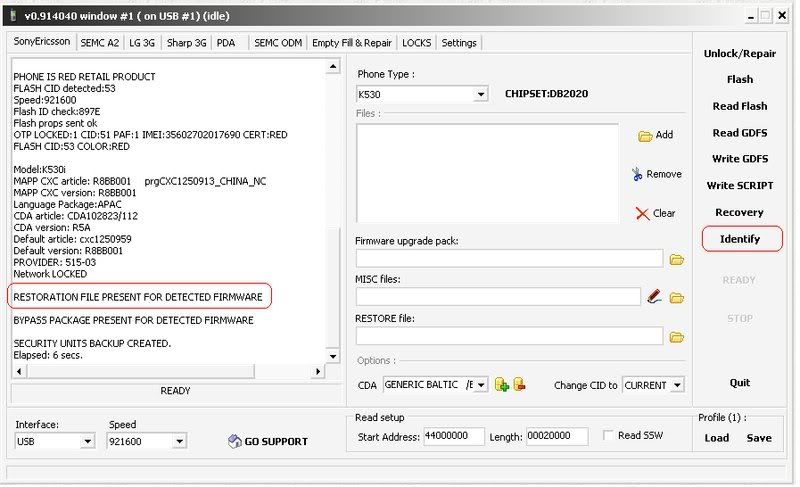Viewport: 800px width, 487px height.
Task: Click the MISC files edit pencil icon
Action: click(x=654, y=297)
